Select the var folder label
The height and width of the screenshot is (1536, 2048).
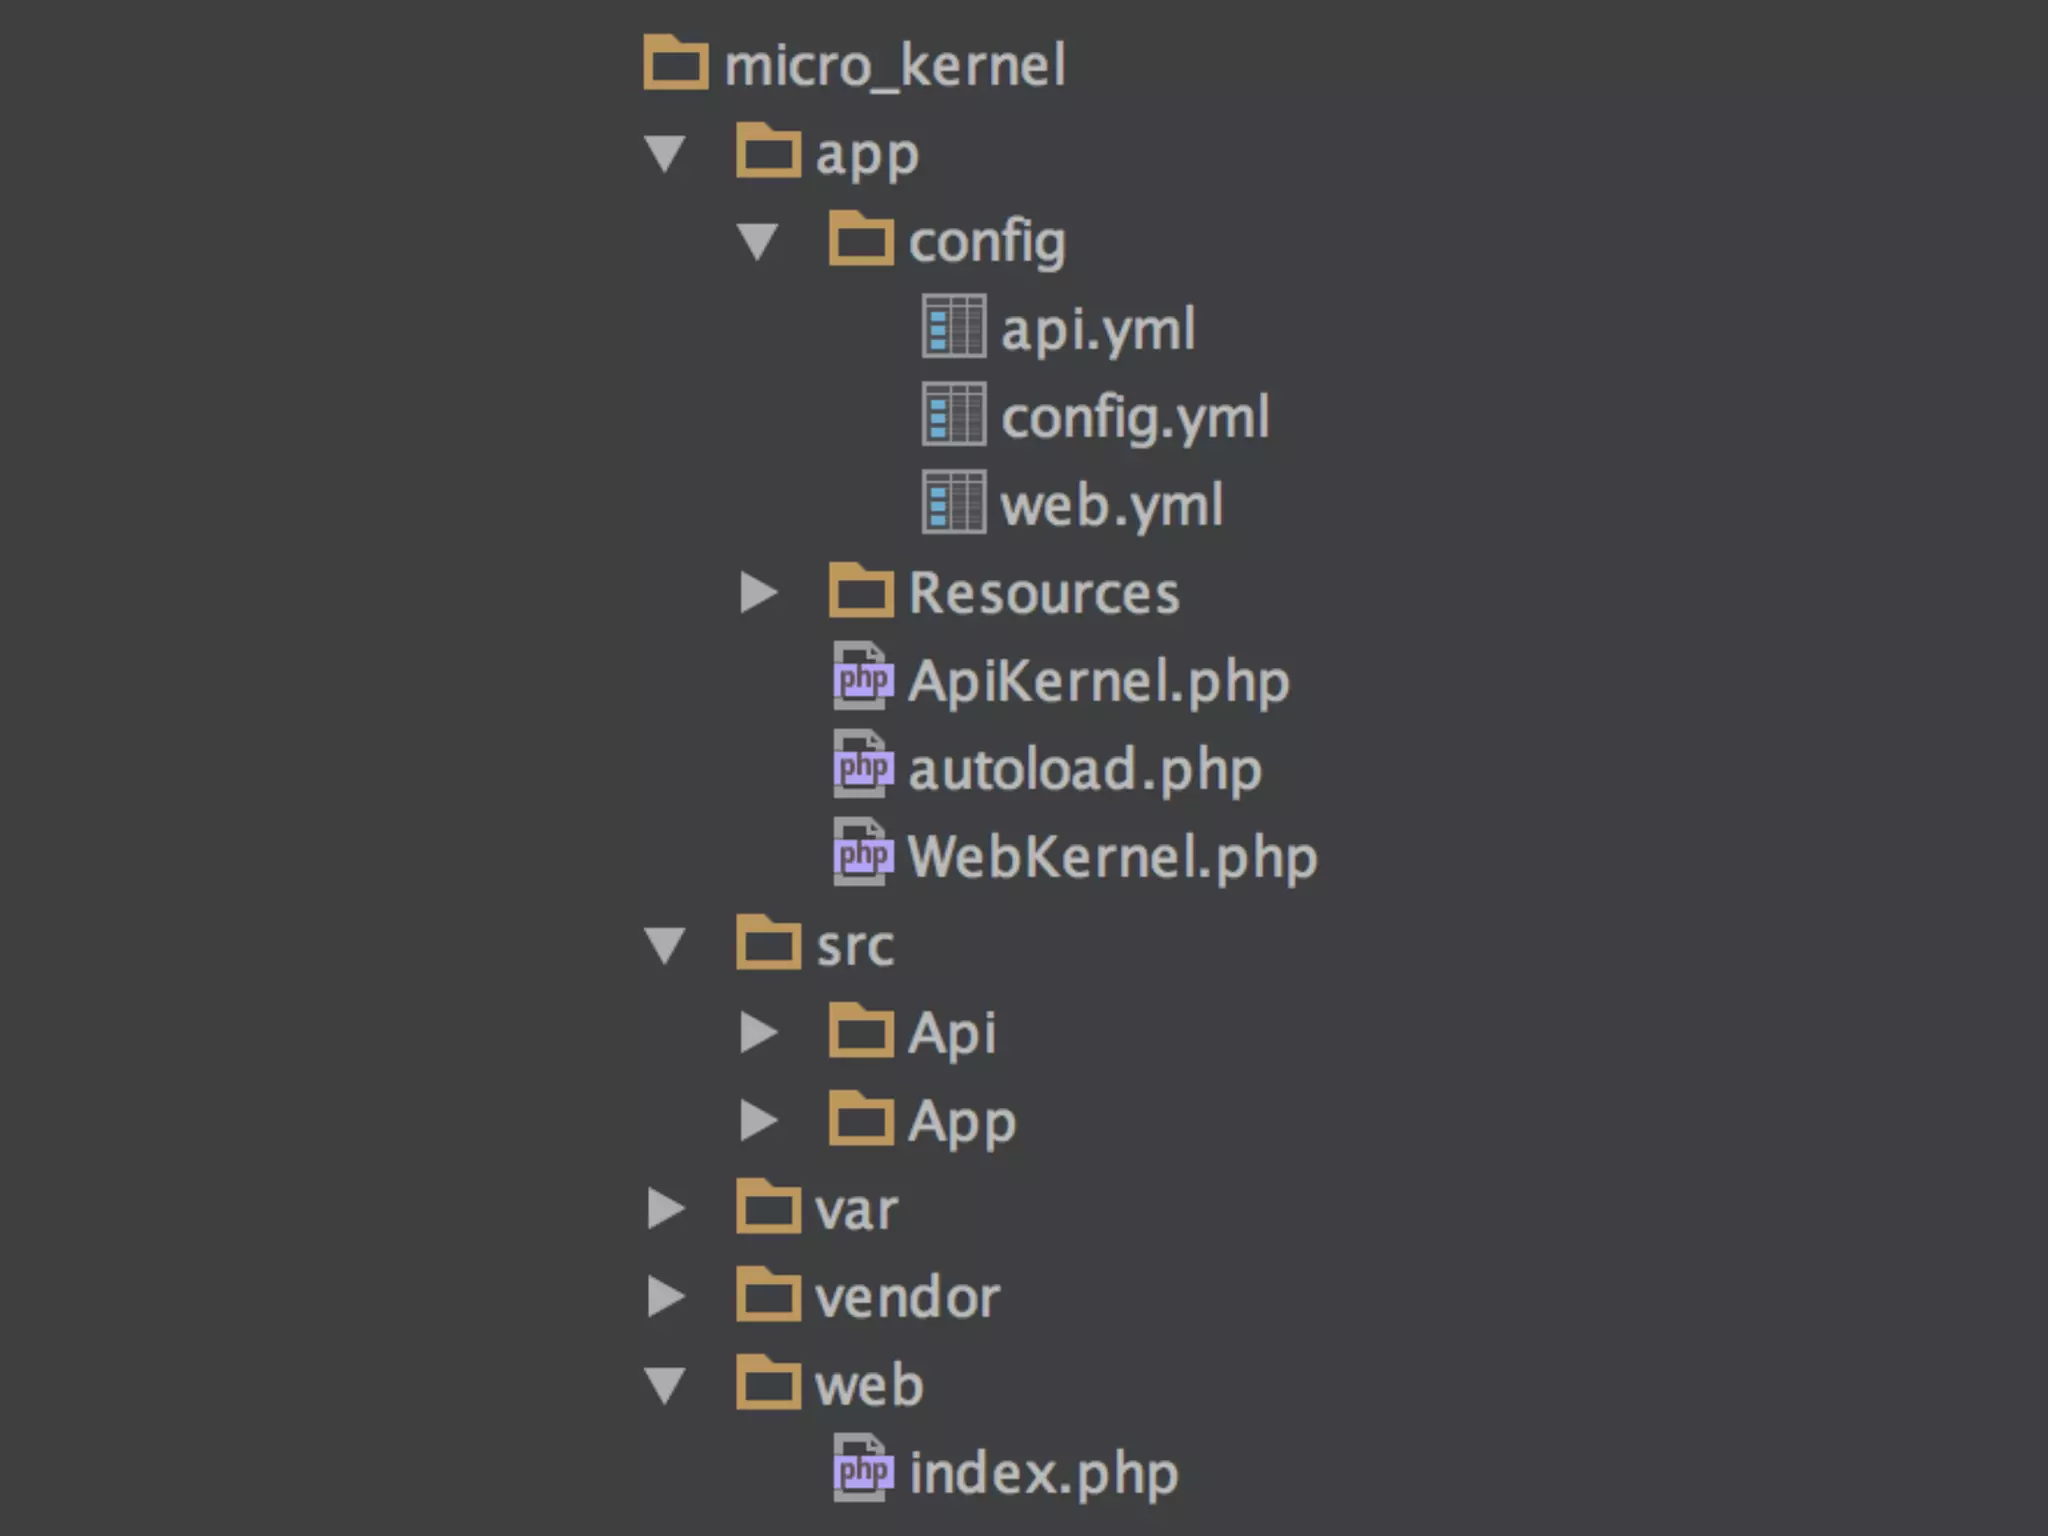tap(856, 1210)
